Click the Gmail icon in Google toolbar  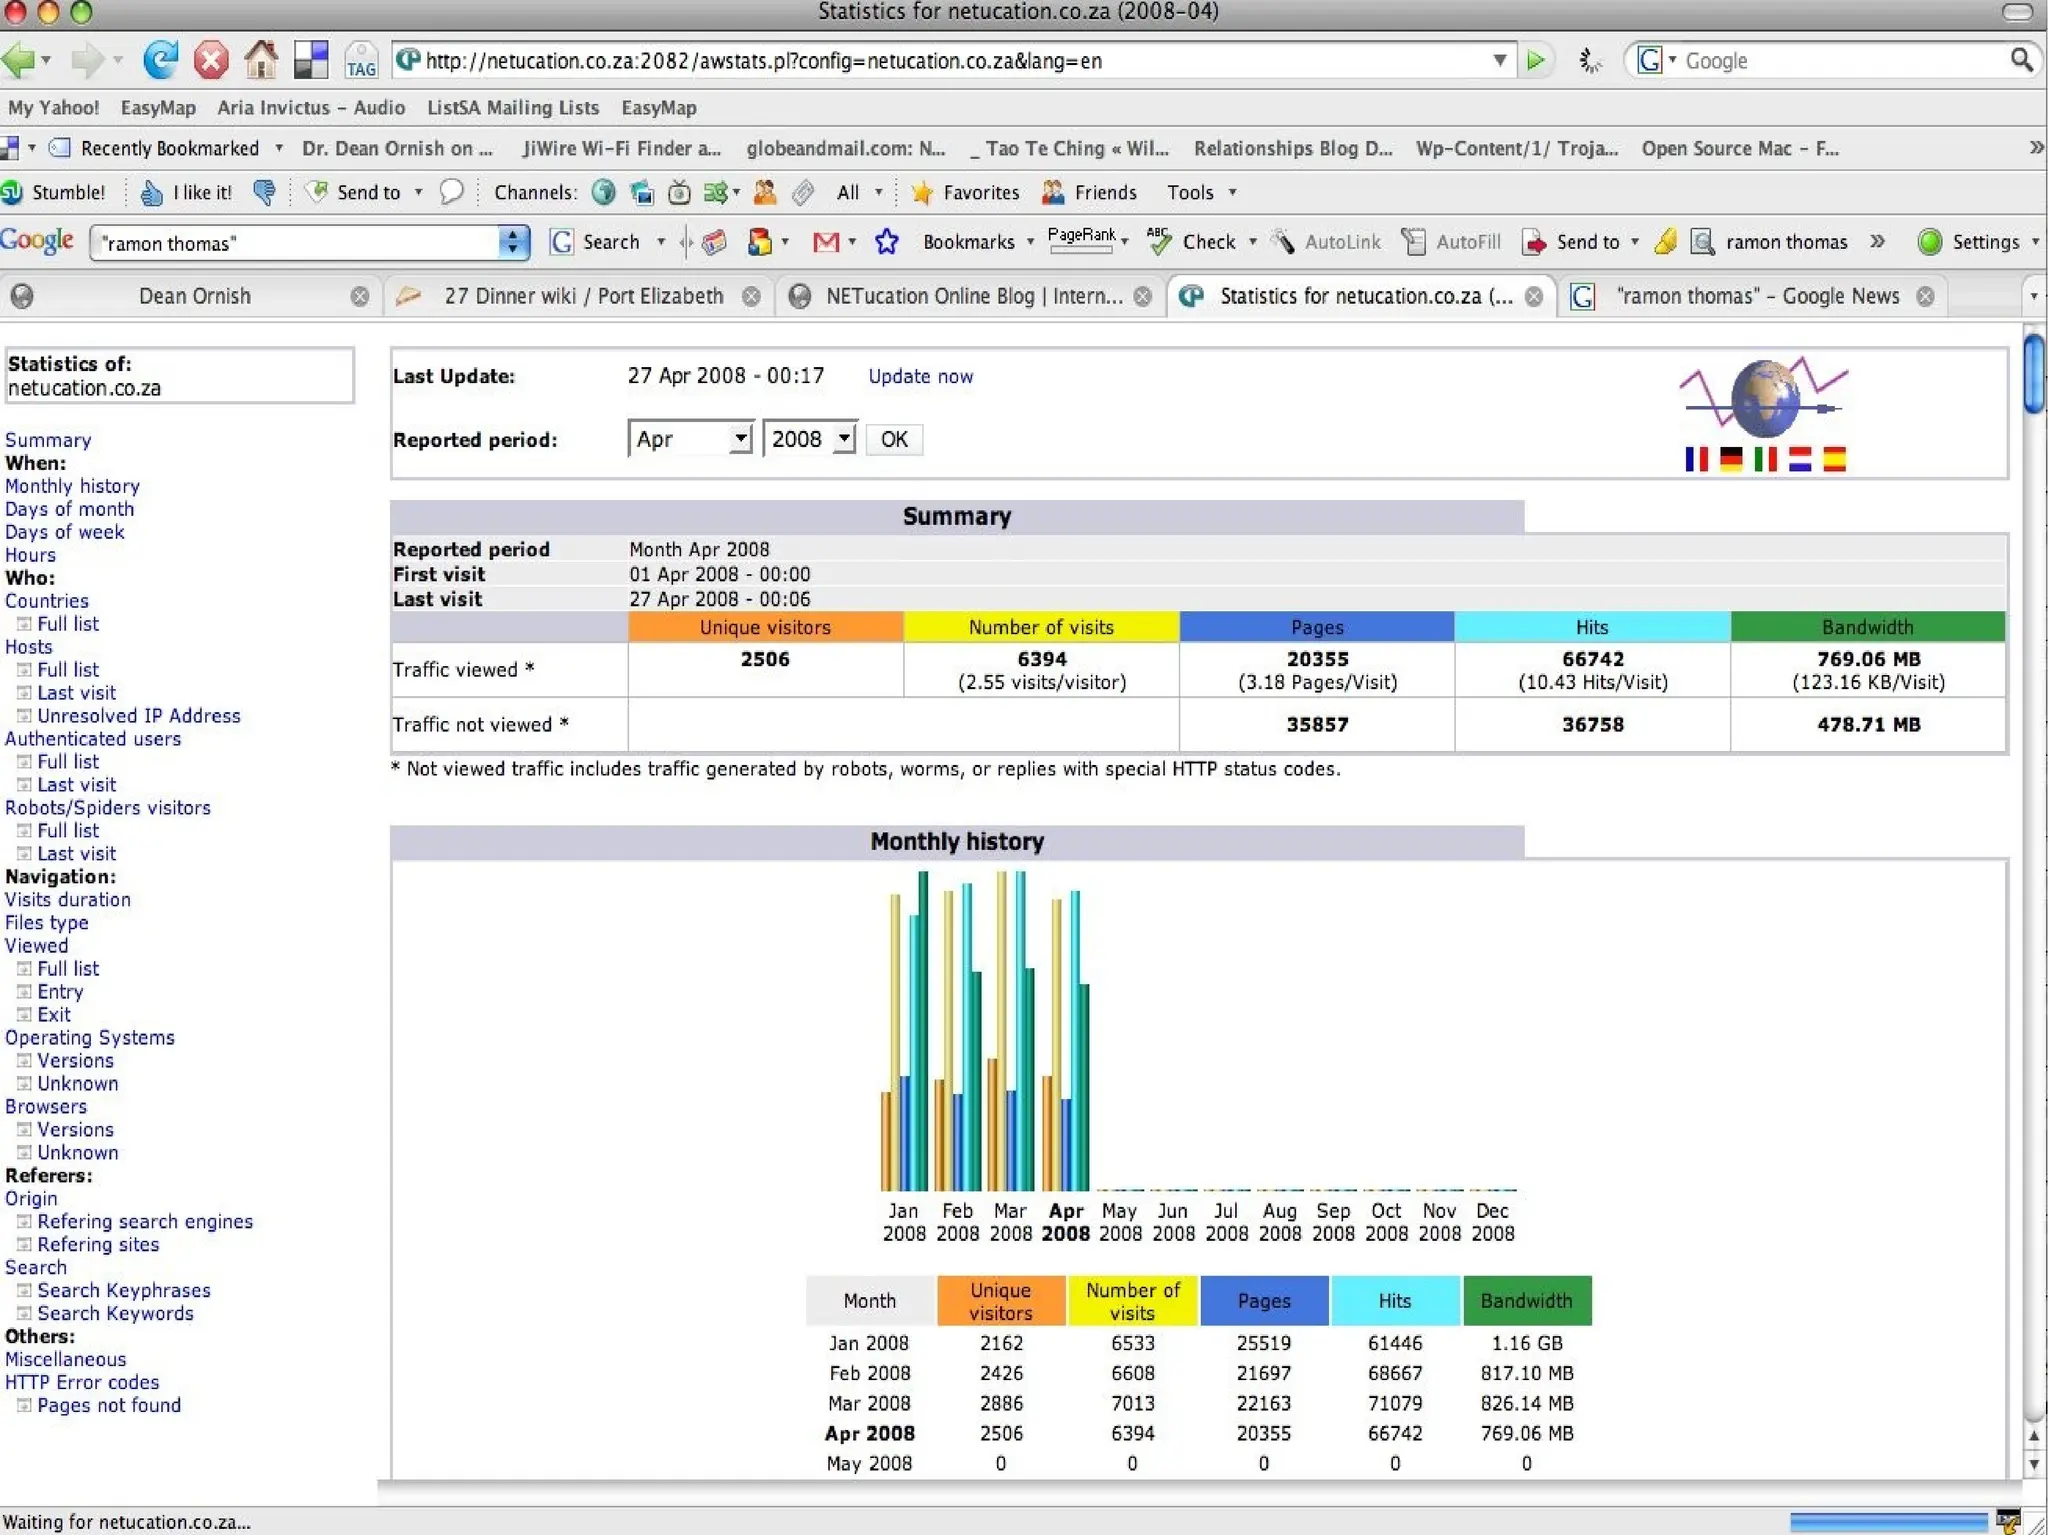point(825,242)
